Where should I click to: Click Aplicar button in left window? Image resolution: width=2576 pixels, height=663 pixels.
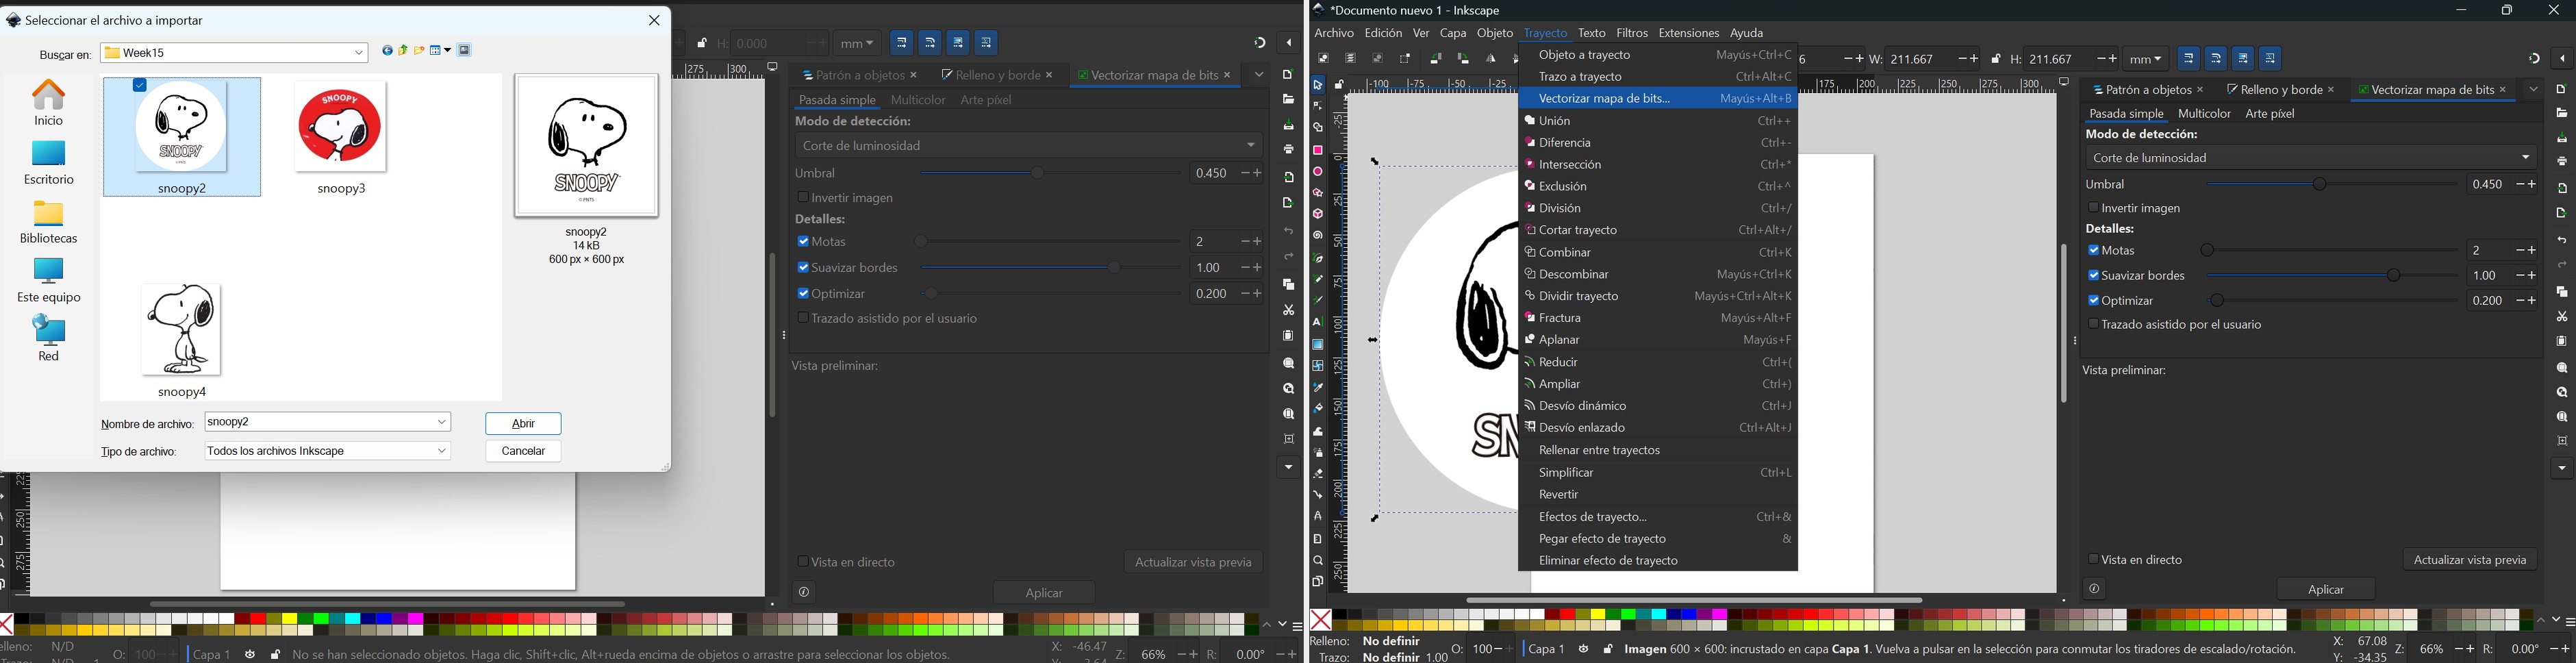[1044, 593]
